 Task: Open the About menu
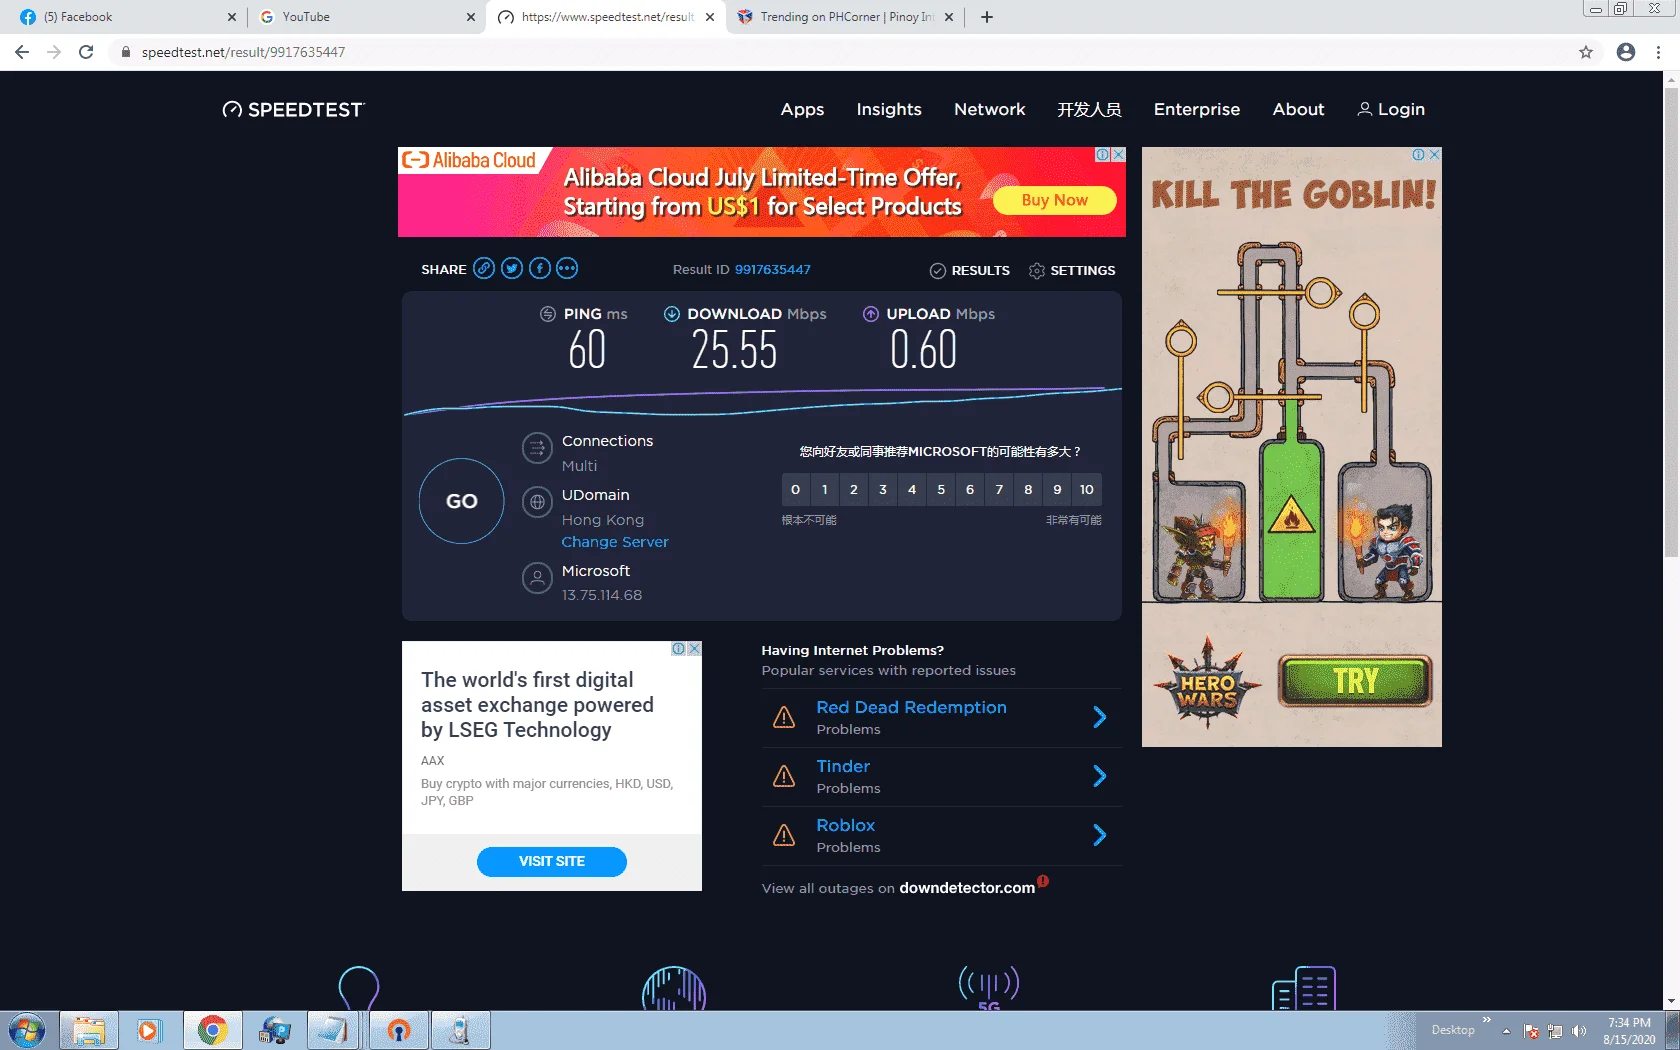pyautogui.click(x=1299, y=110)
